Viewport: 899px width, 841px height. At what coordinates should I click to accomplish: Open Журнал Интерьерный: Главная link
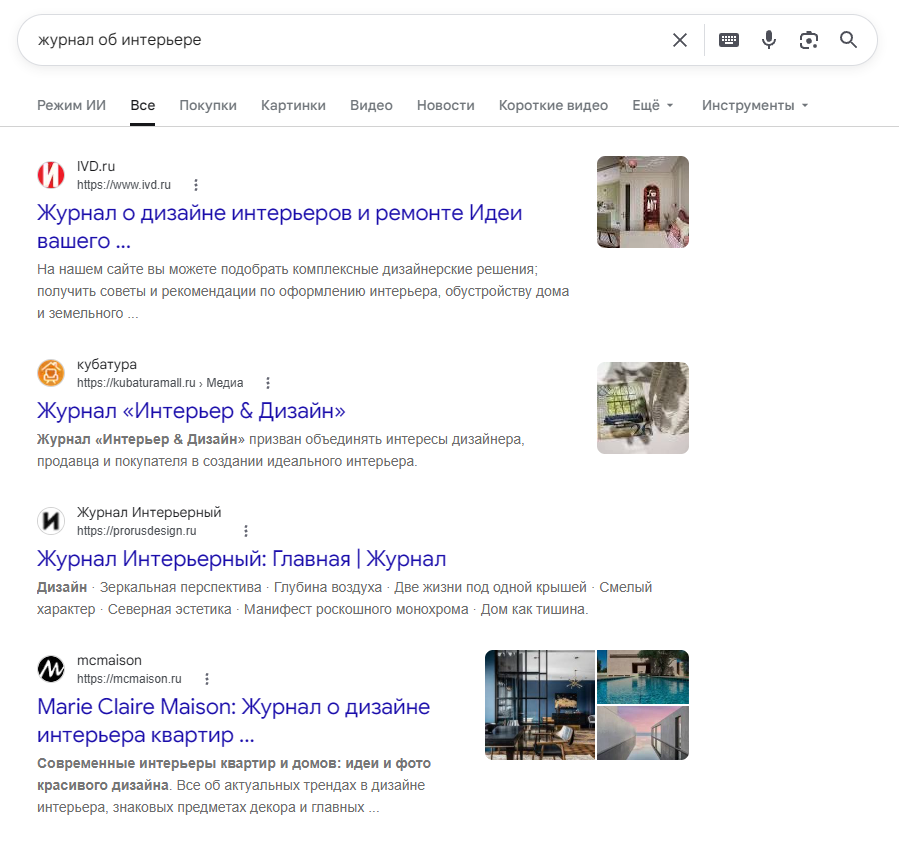[241, 559]
